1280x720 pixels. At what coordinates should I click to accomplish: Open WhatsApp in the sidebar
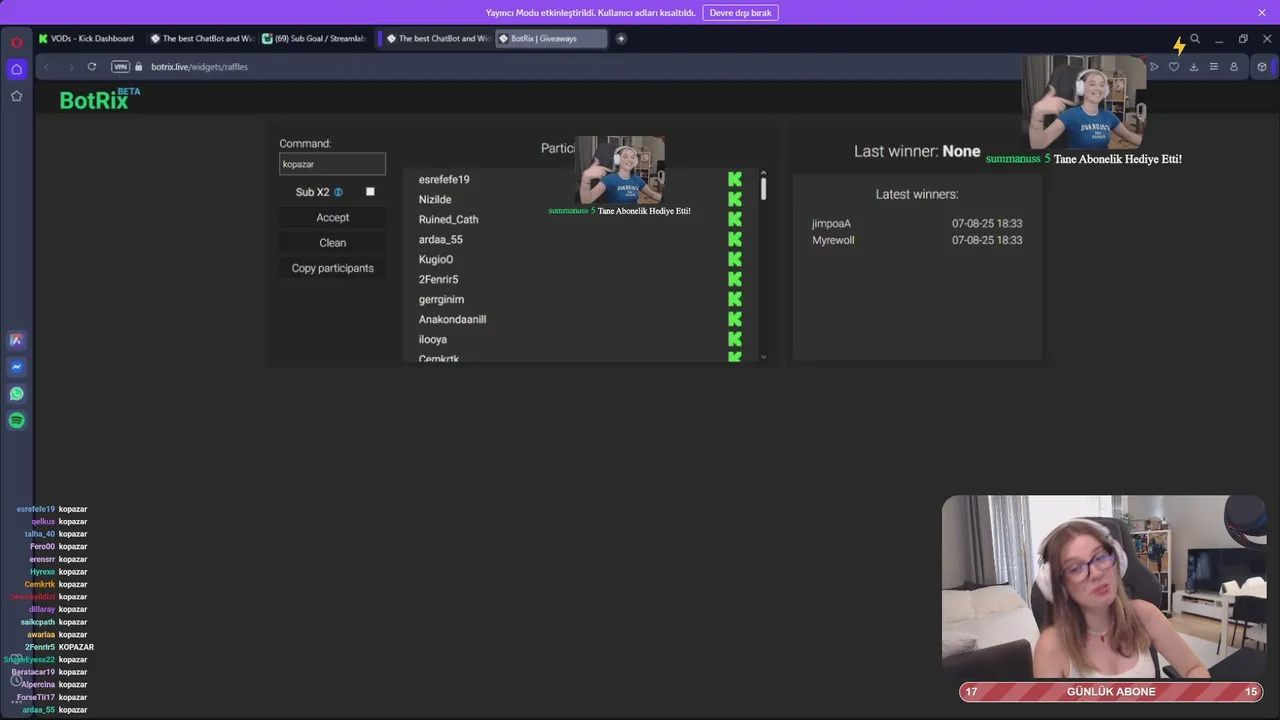click(16, 394)
